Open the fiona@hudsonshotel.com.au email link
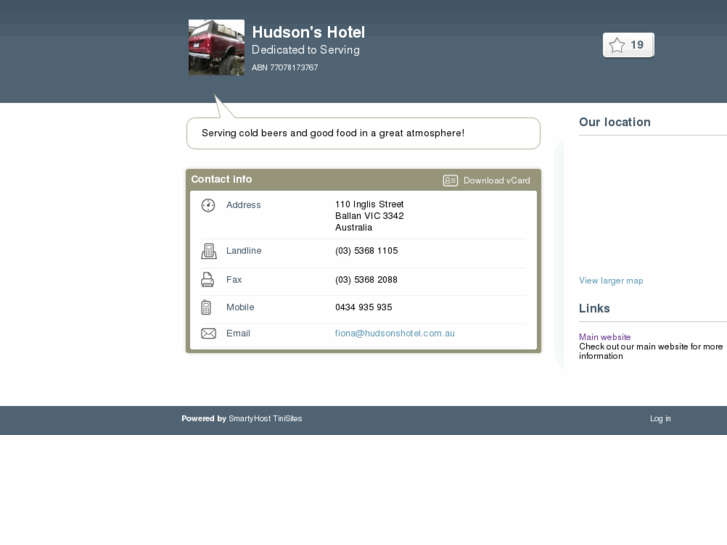727x545 pixels. 395,333
